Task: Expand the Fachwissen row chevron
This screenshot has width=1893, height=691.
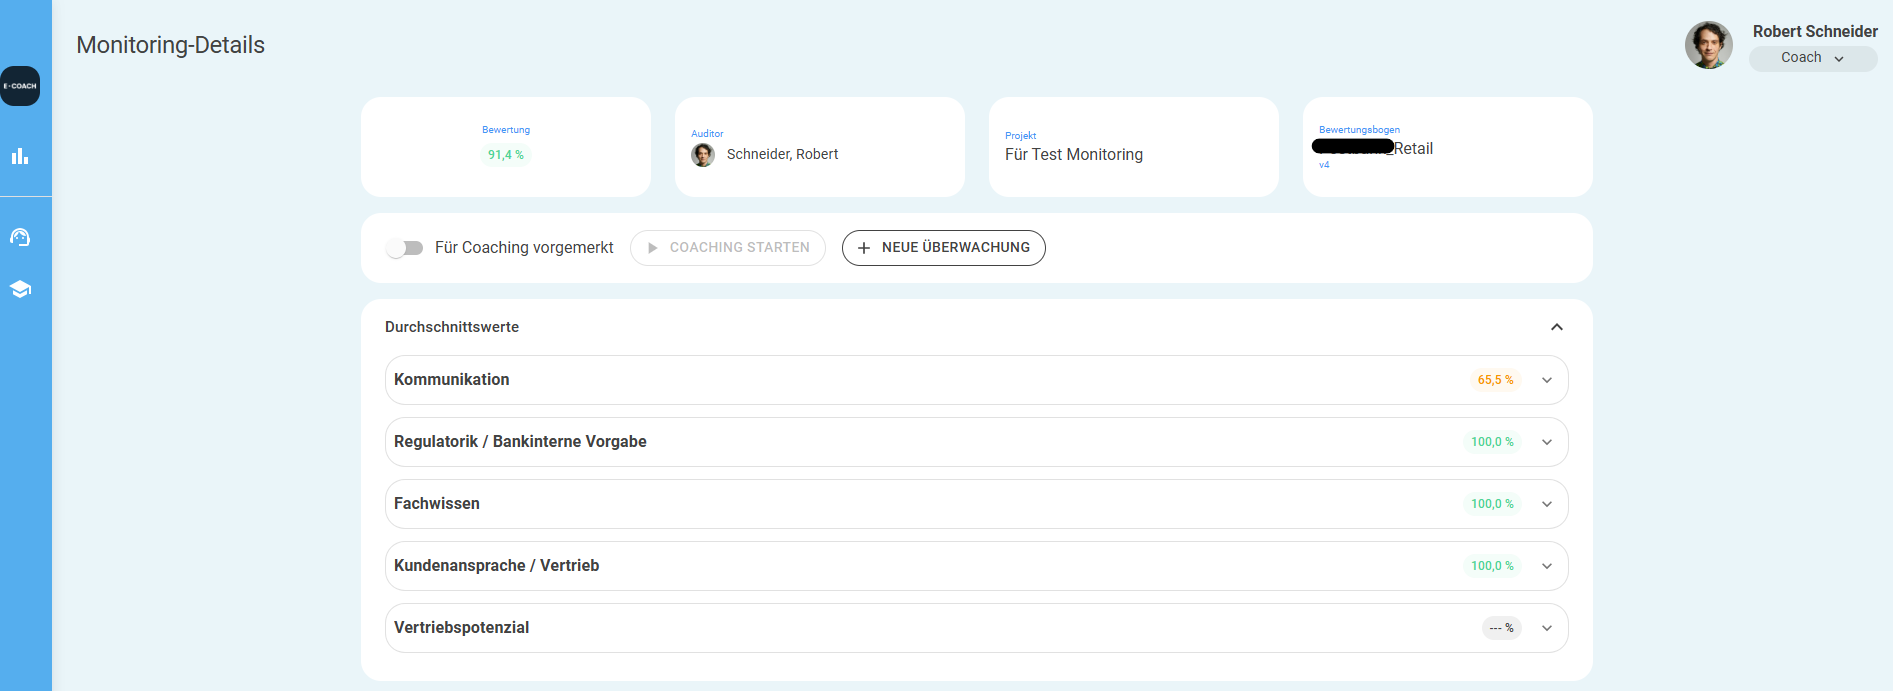Action: (x=1547, y=504)
